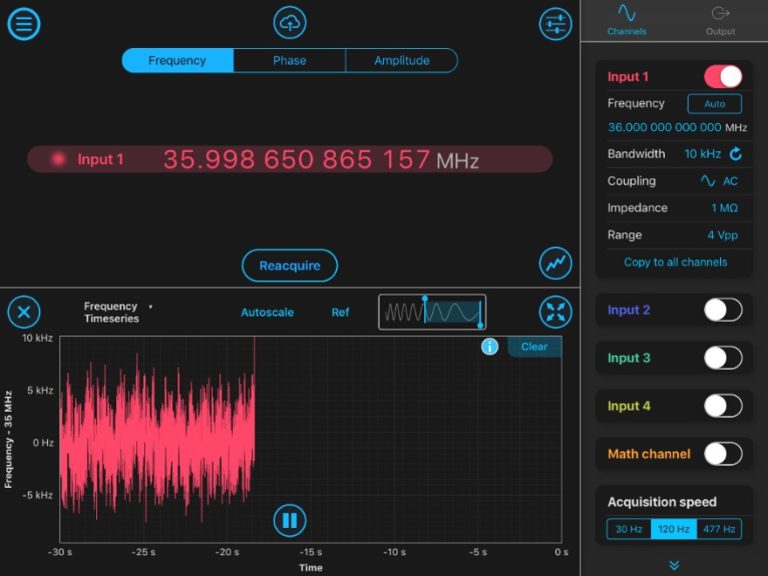768x576 pixels.
Task: Open the Output tab
Action: [x=720, y=20]
